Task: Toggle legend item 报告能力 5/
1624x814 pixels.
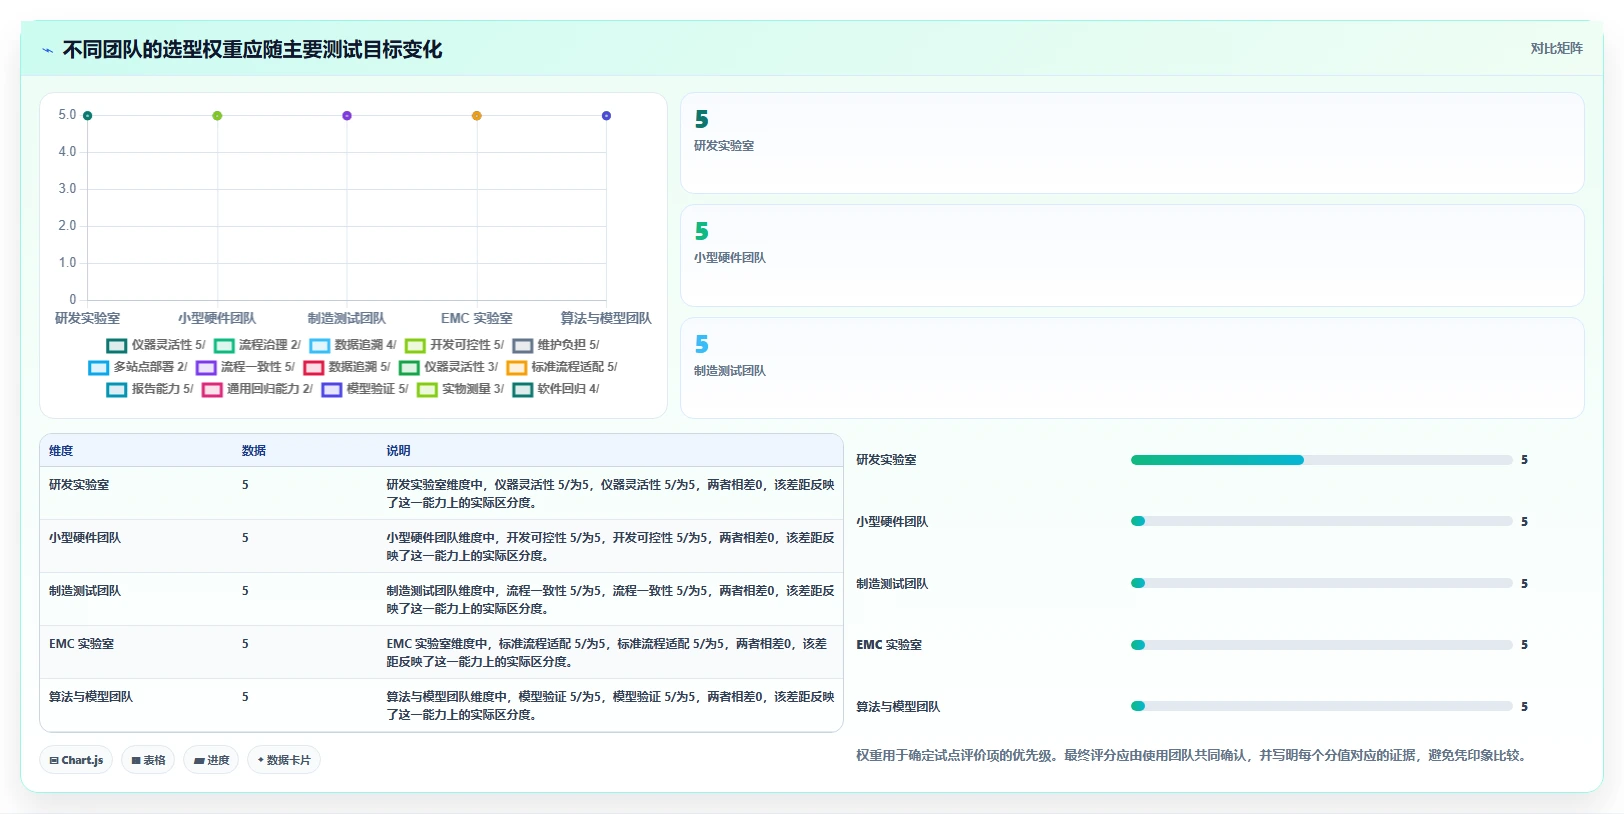Action: pyautogui.click(x=150, y=389)
